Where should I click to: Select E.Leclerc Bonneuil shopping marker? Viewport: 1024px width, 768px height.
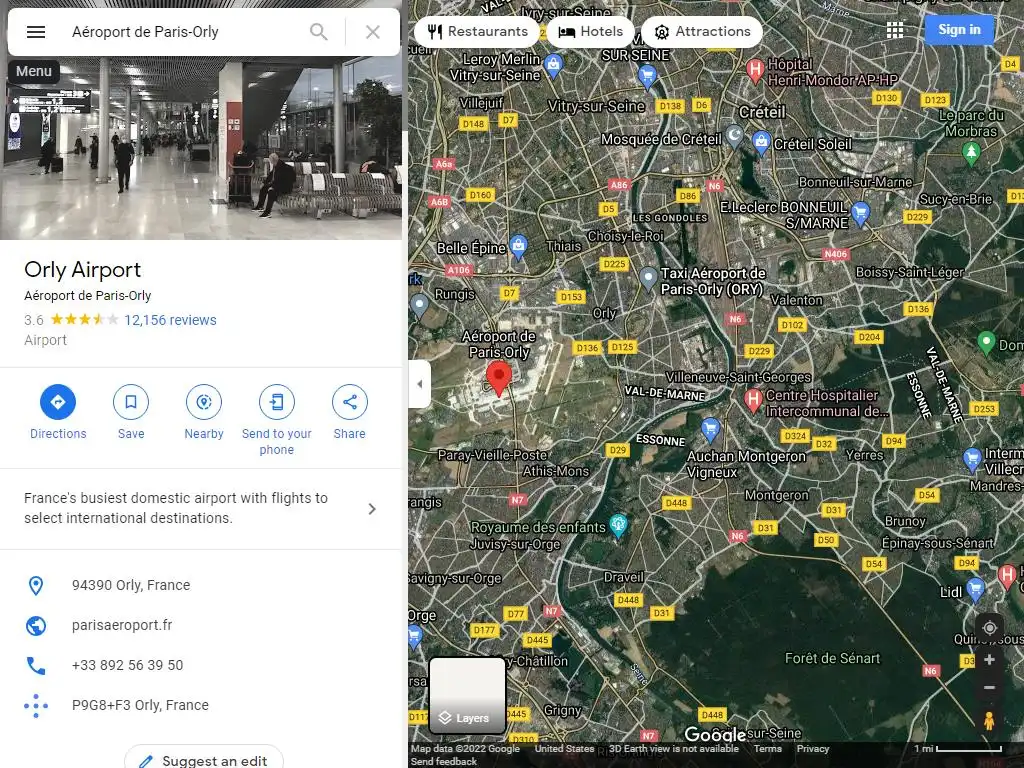pyautogui.click(x=861, y=213)
